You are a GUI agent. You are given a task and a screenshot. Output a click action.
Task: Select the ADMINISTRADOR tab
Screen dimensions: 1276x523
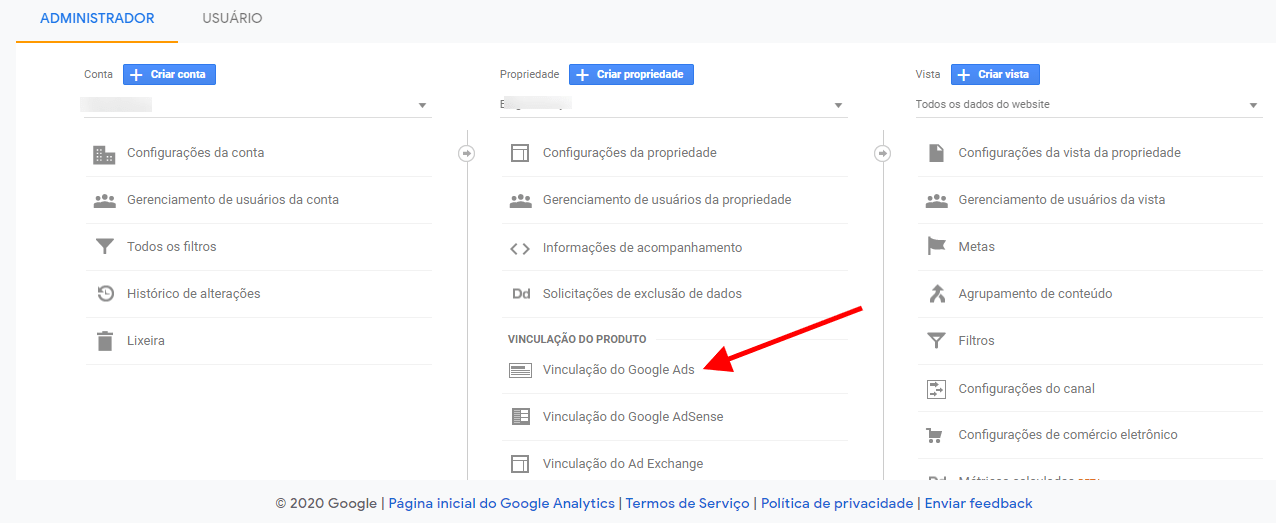tap(97, 19)
